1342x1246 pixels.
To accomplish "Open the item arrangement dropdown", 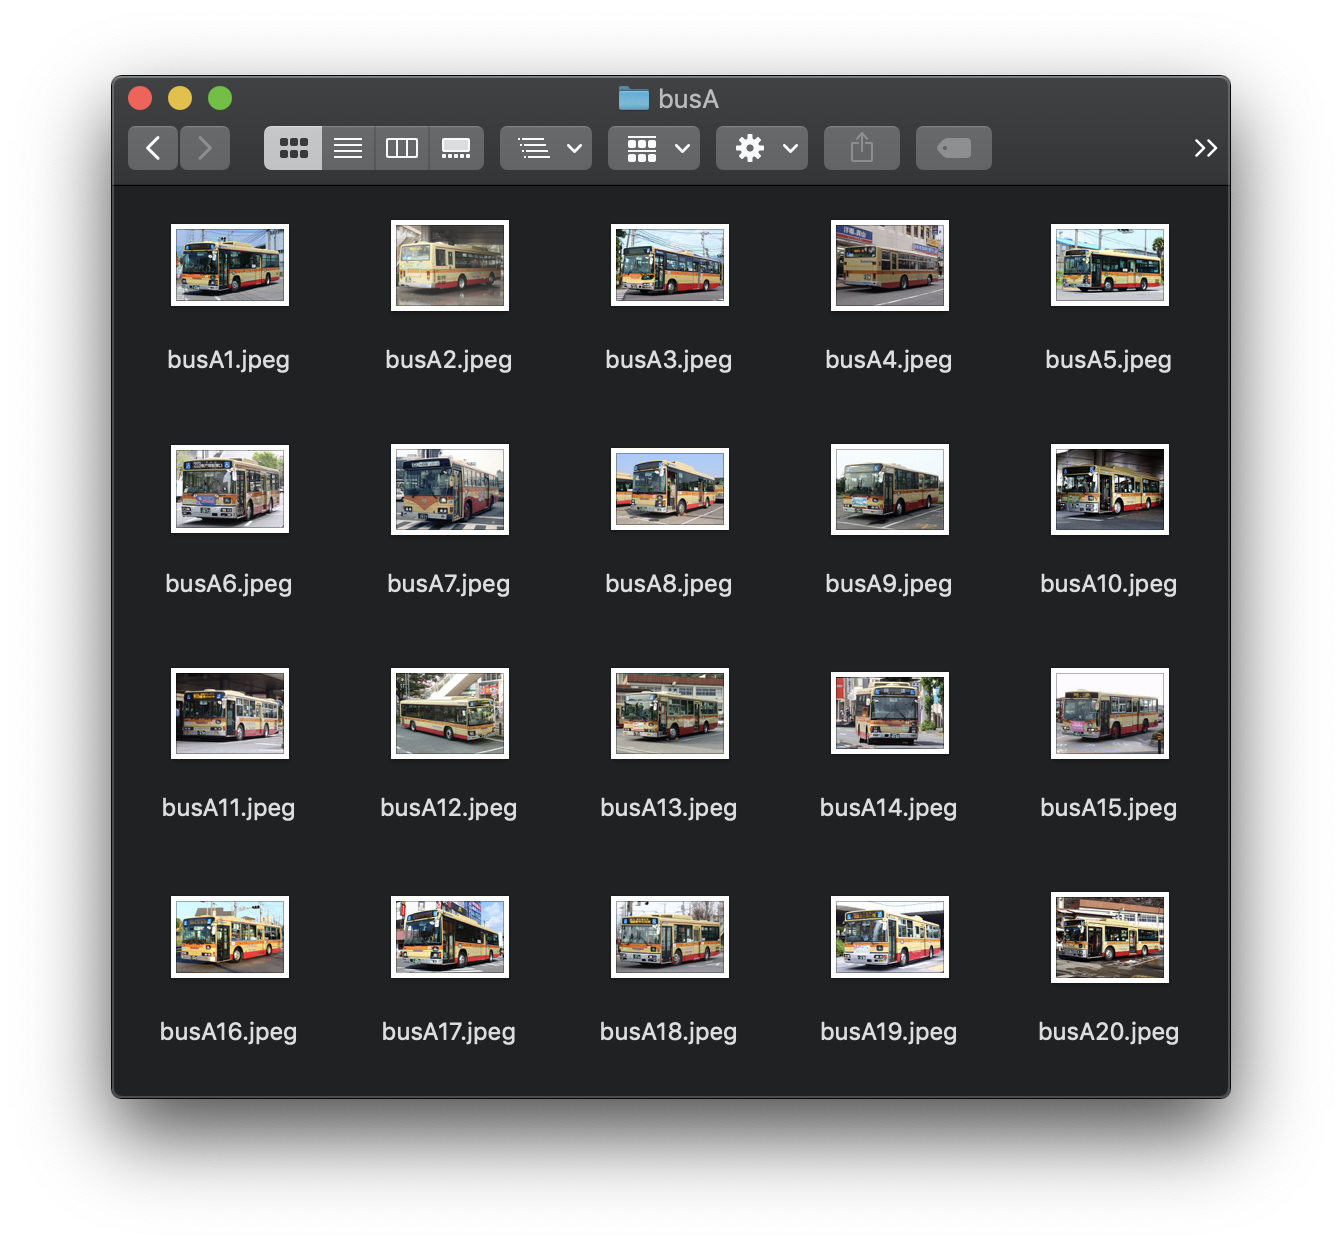I will 546,148.
